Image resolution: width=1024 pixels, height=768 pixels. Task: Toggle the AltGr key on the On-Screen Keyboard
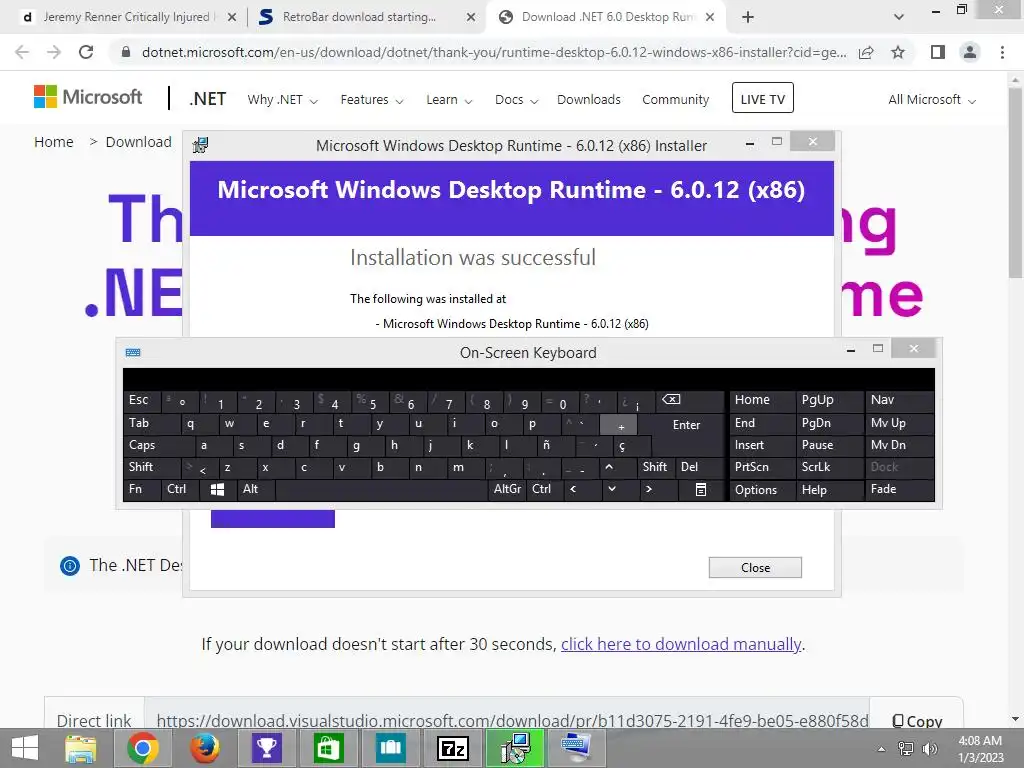[508, 489]
